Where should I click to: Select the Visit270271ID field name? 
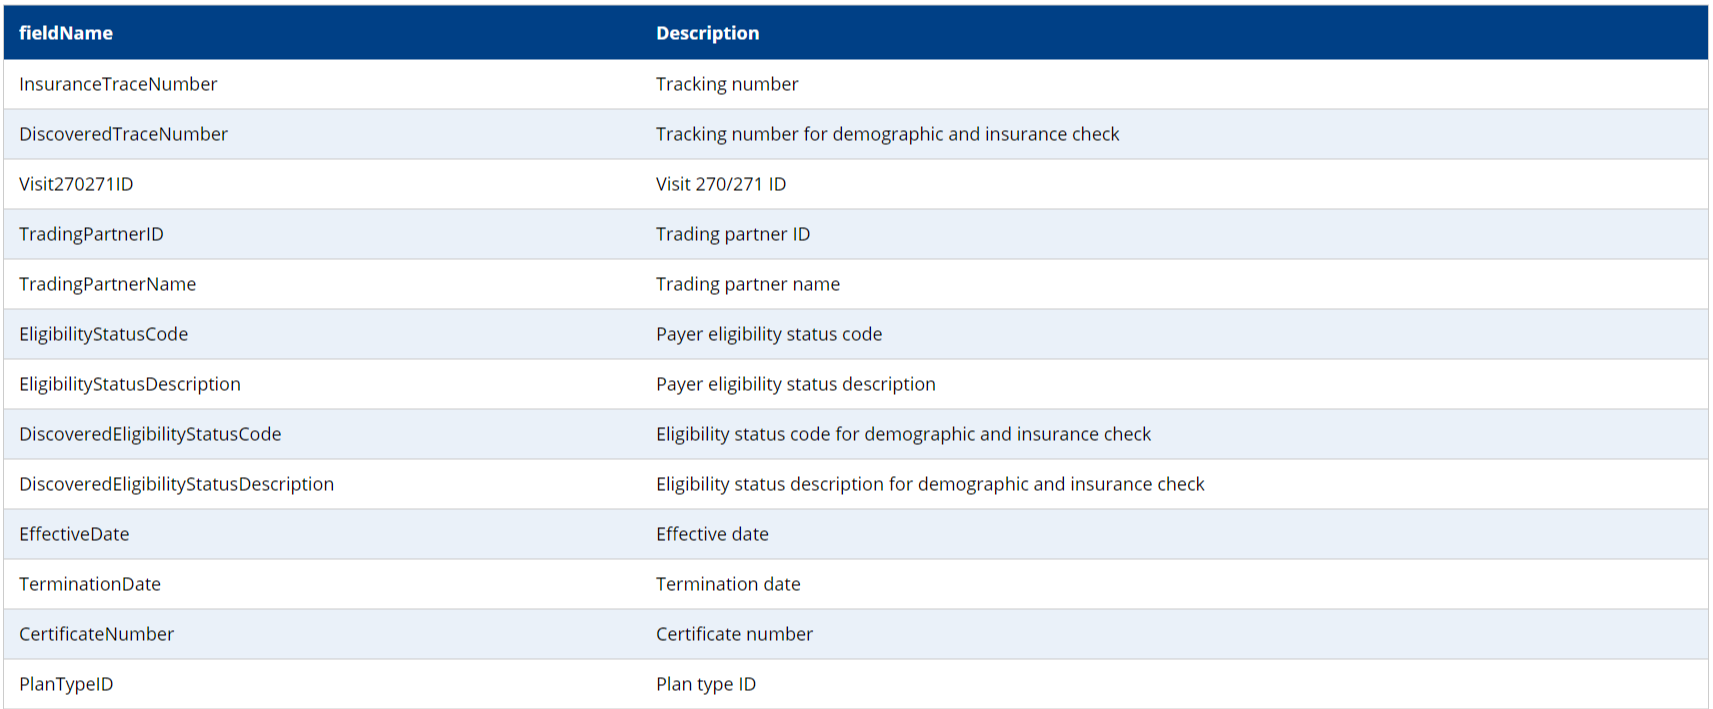click(x=76, y=184)
